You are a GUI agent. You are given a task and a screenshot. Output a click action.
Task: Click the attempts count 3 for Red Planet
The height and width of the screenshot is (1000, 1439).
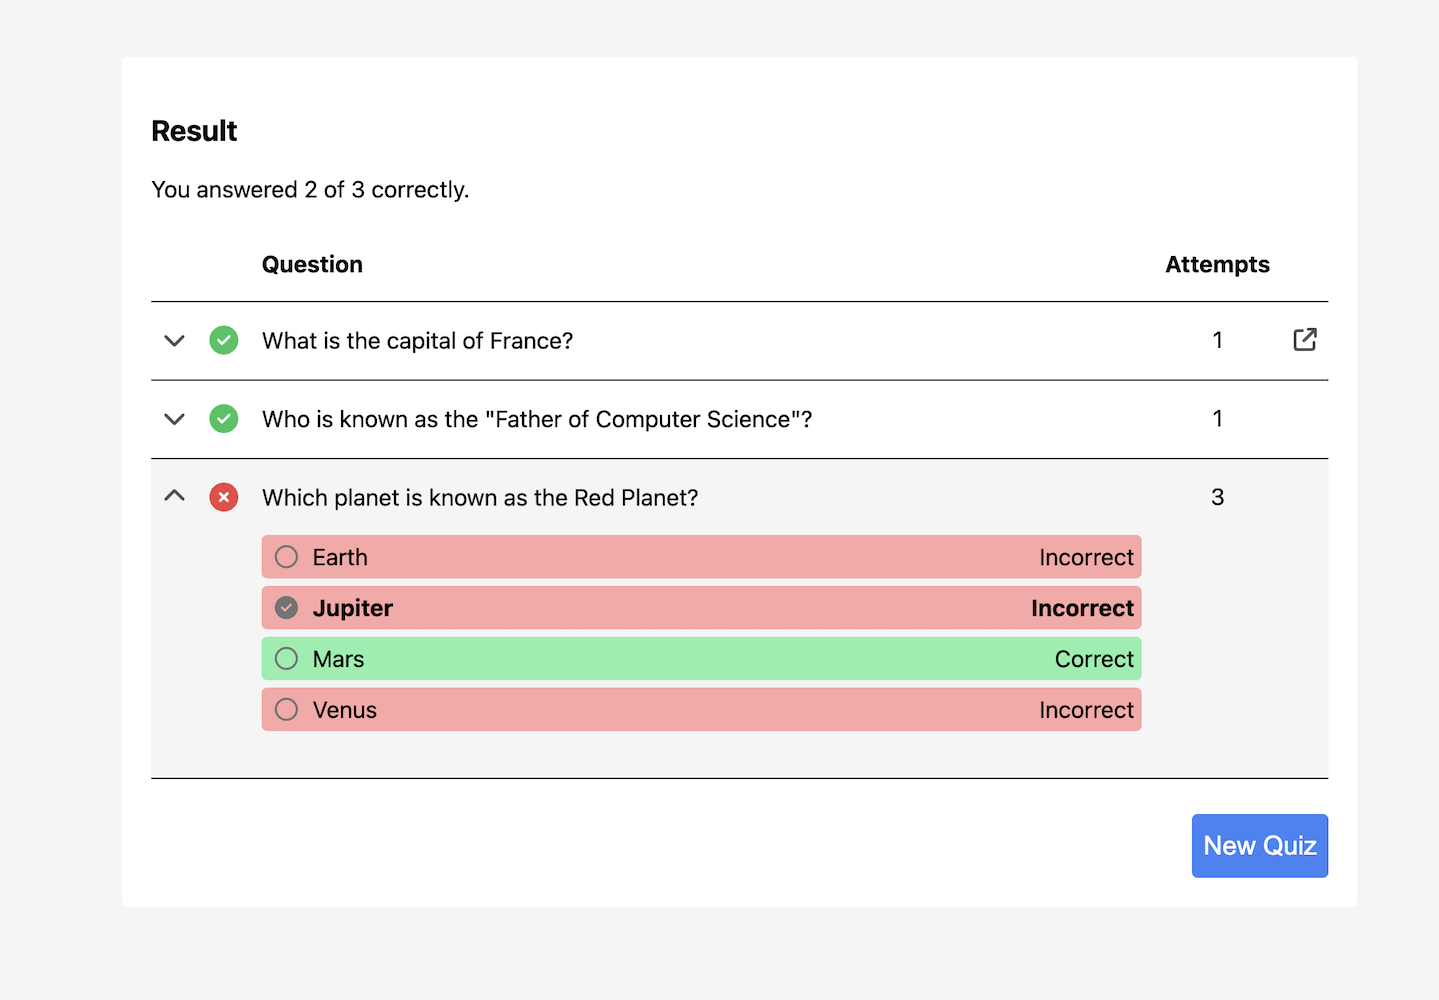(x=1217, y=497)
